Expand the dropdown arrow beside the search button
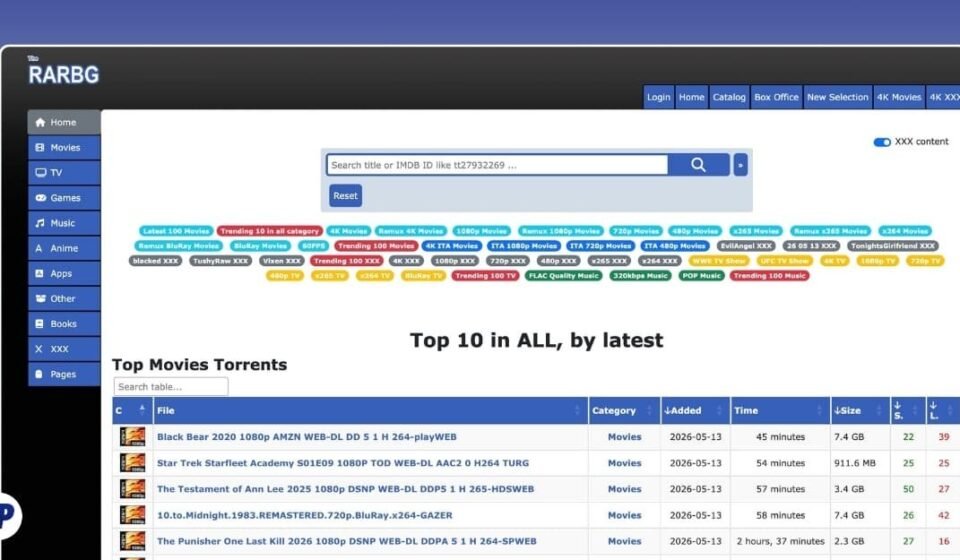 pos(740,165)
